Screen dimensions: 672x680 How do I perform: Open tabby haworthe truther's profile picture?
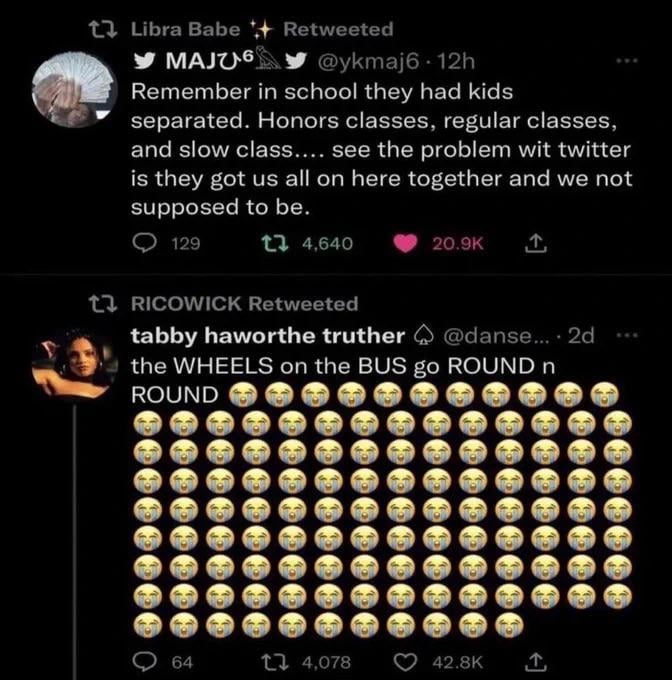tap(73, 364)
